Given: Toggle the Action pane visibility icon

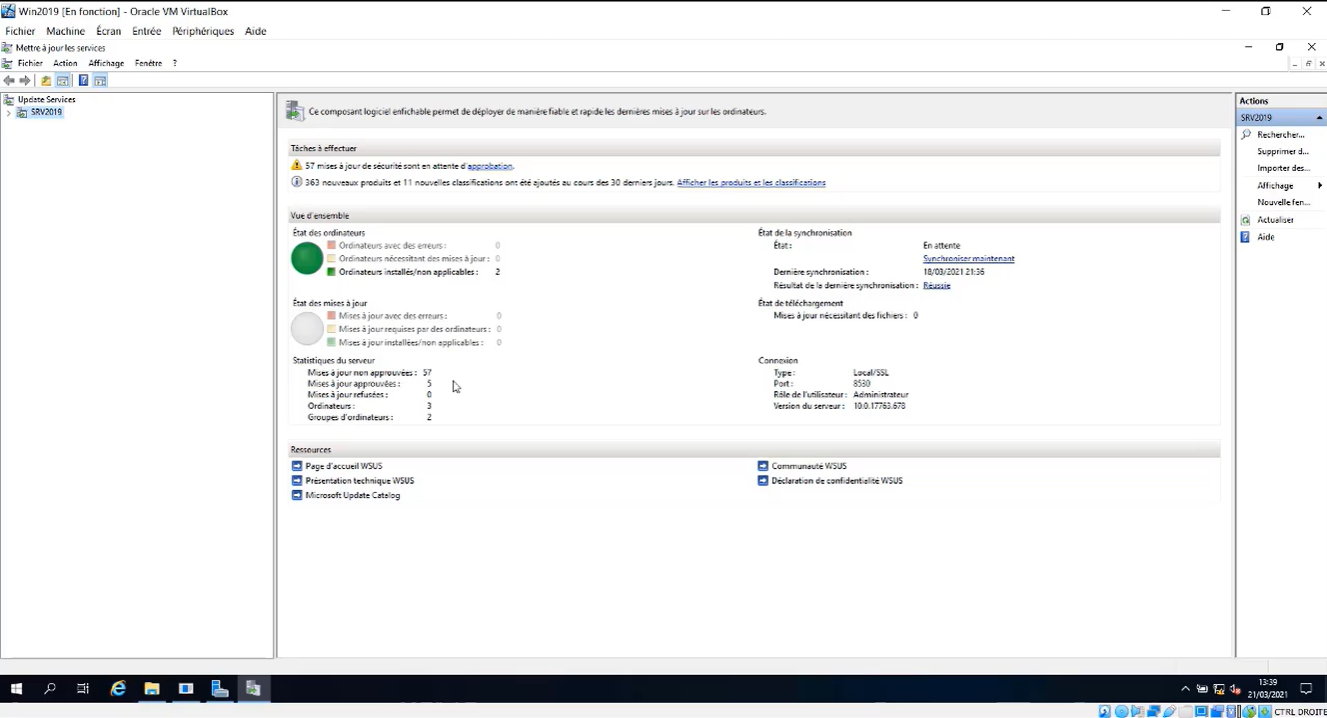Looking at the screenshot, I should (x=99, y=80).
